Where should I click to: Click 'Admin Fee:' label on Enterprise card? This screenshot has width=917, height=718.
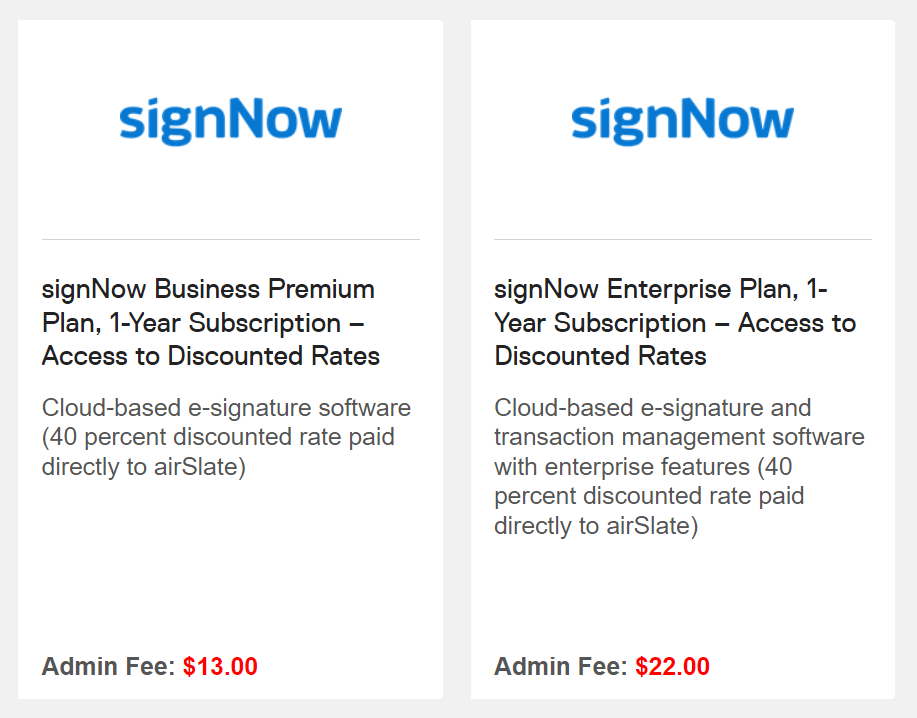click(x=561, y=667)
